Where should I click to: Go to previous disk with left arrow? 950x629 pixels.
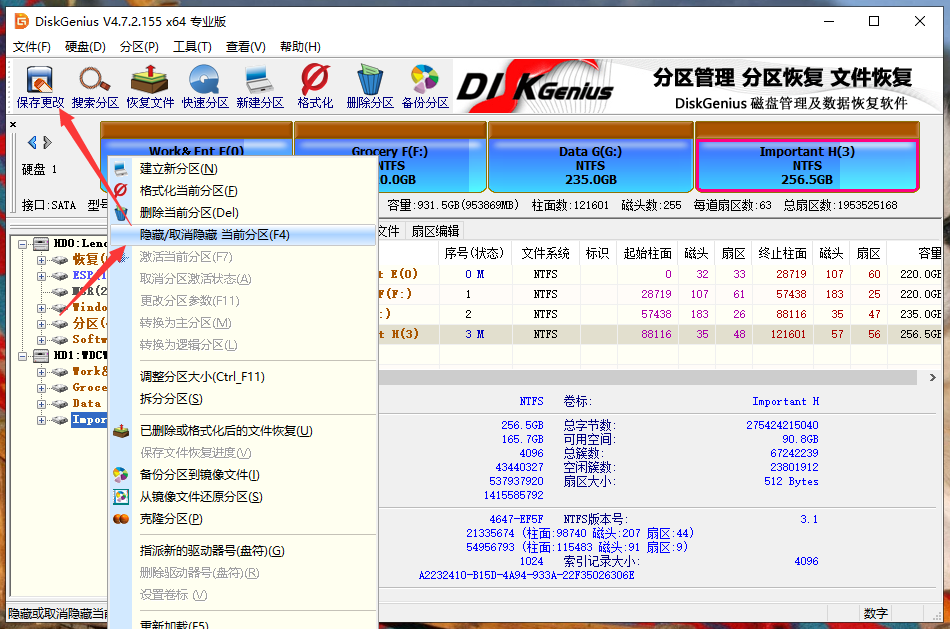click(32, 143)
